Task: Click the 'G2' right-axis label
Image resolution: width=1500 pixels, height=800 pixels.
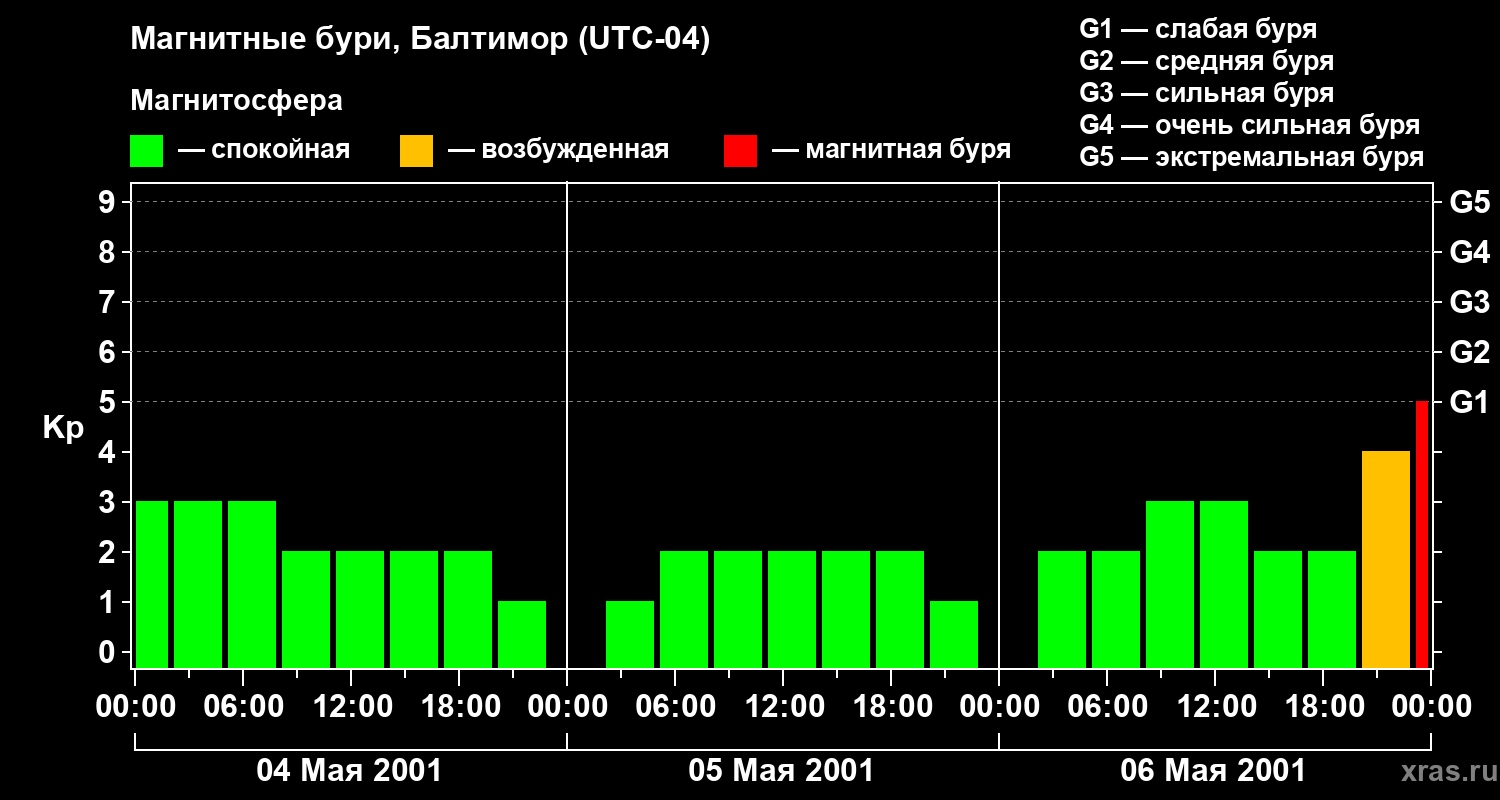Action: tap(1469, 352)
